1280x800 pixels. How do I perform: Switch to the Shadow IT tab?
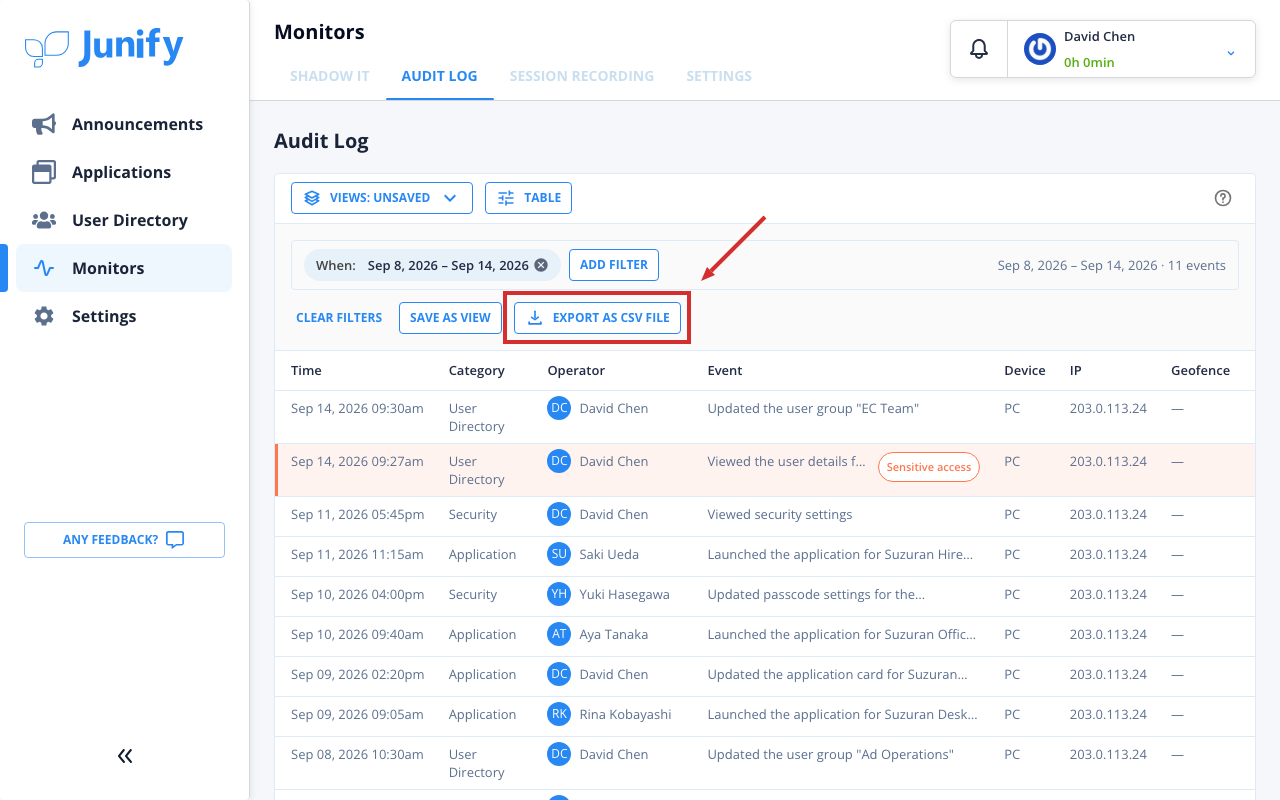[330, 76]
